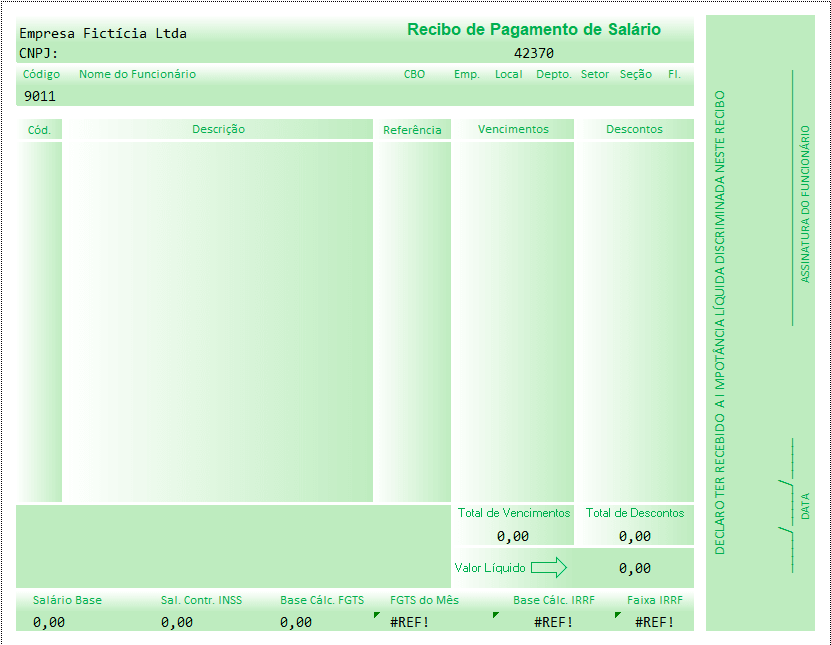Click the Cód. column header
Image resolution: width=831 pixels, height=645 pixels.
(x=39, y=130)
